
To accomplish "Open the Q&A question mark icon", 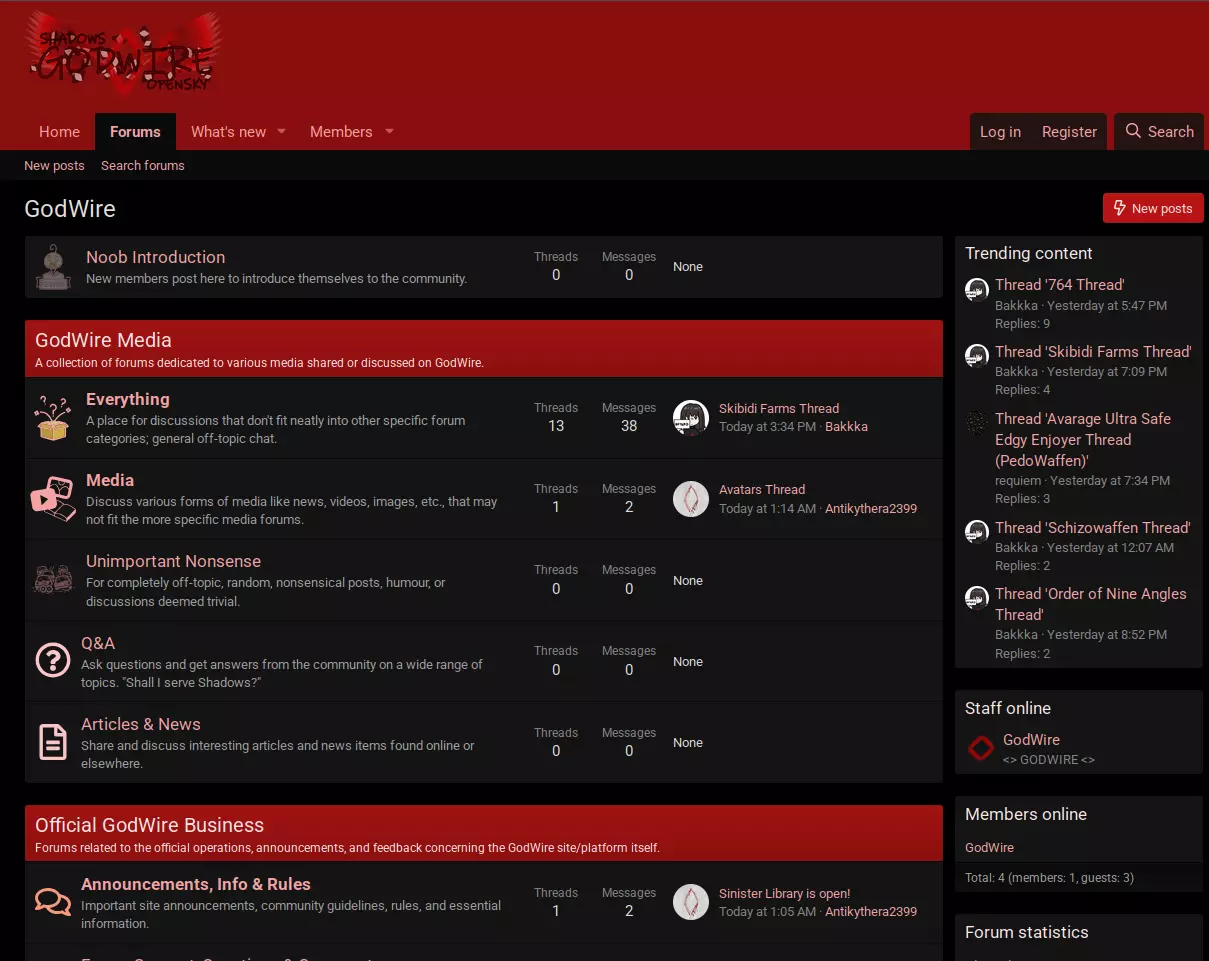I will click(52, 661).
